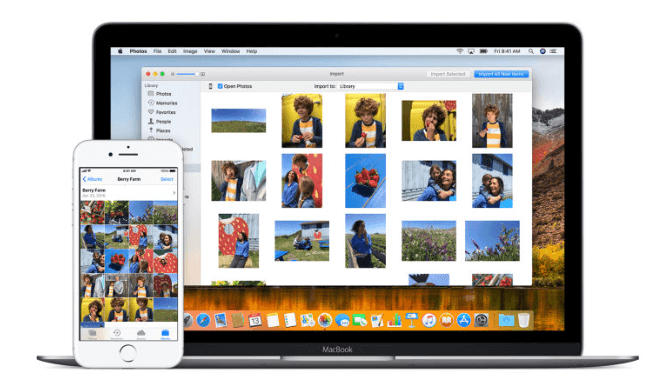Open iTunes from the dock
The image size is (654, 384).
(429, 320)
